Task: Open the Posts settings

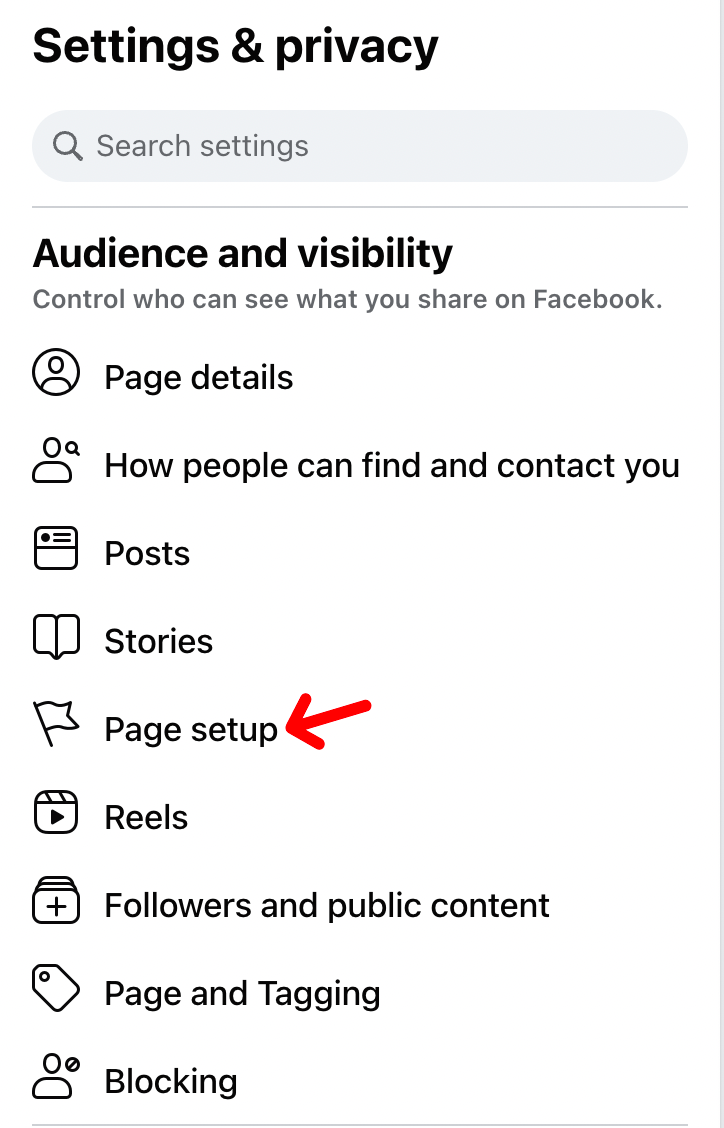Action: click(146, 553)
